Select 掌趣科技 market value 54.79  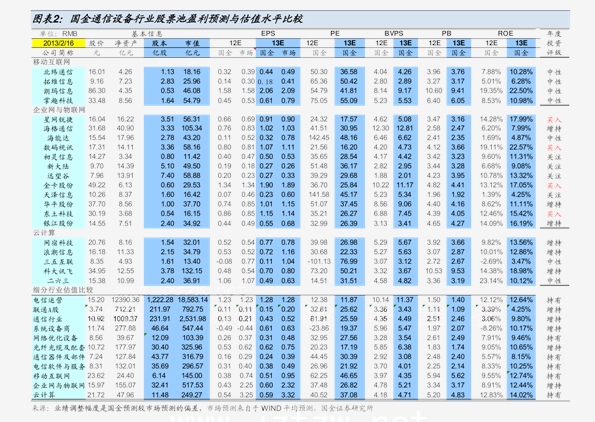tap(192, 101)
